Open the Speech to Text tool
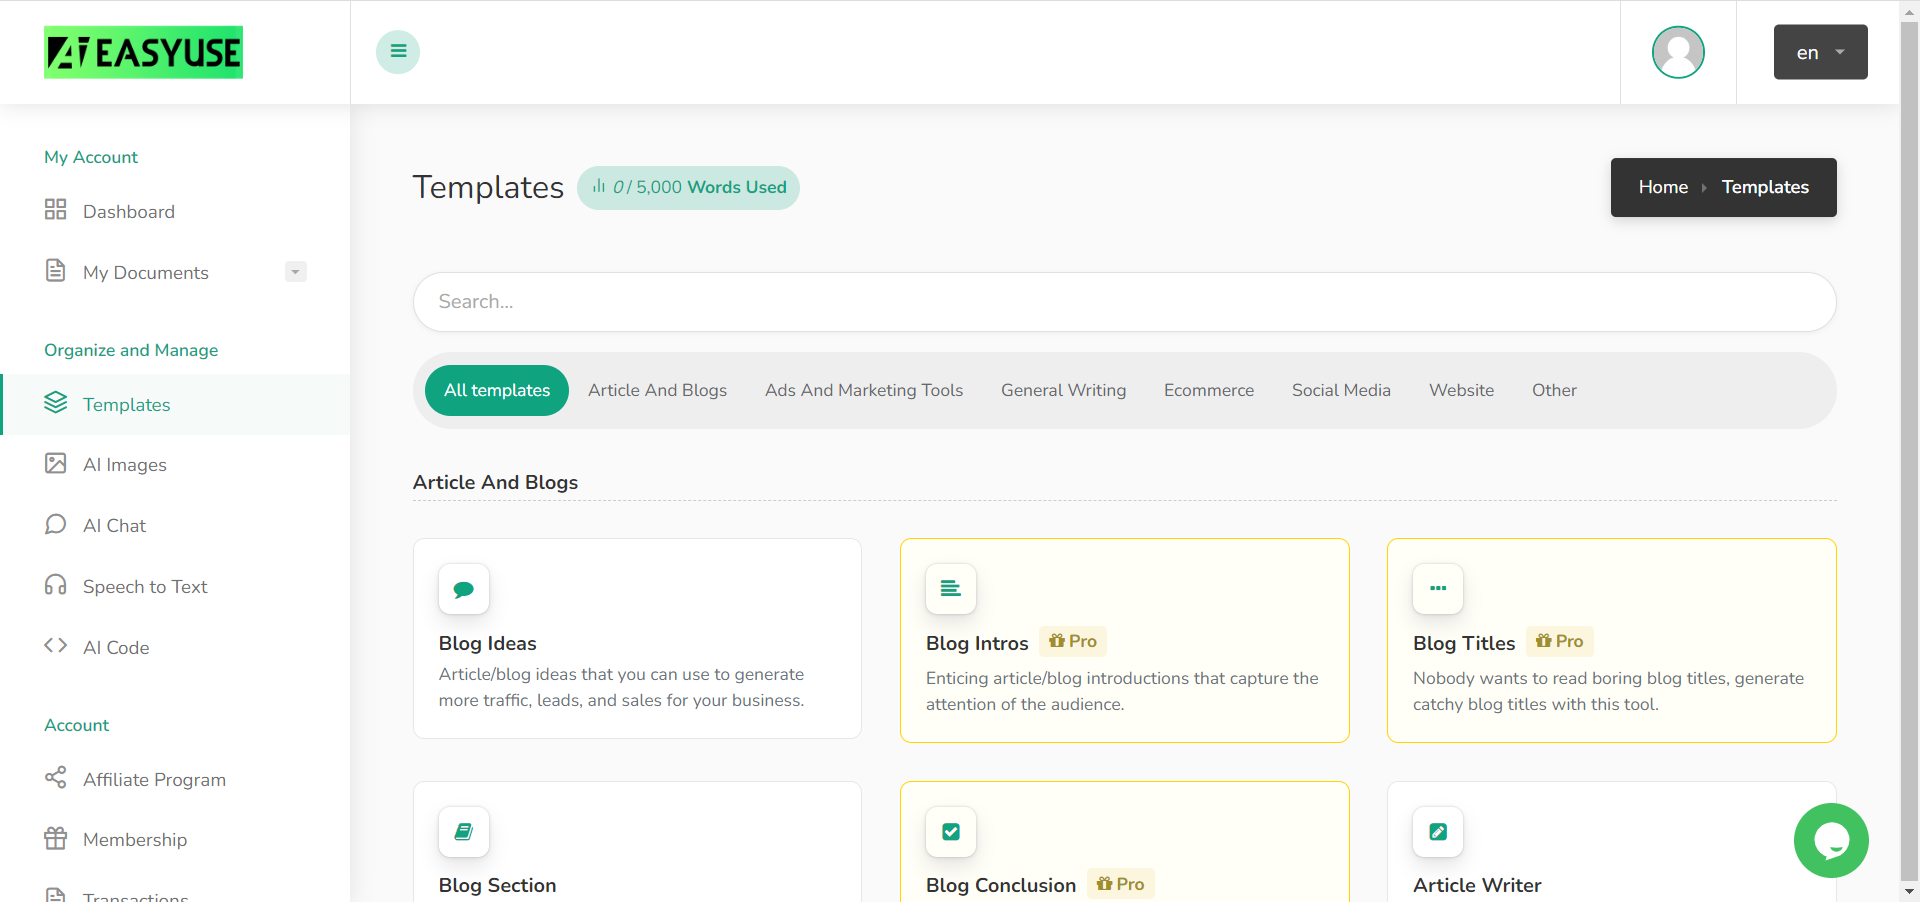 (145, 586)
